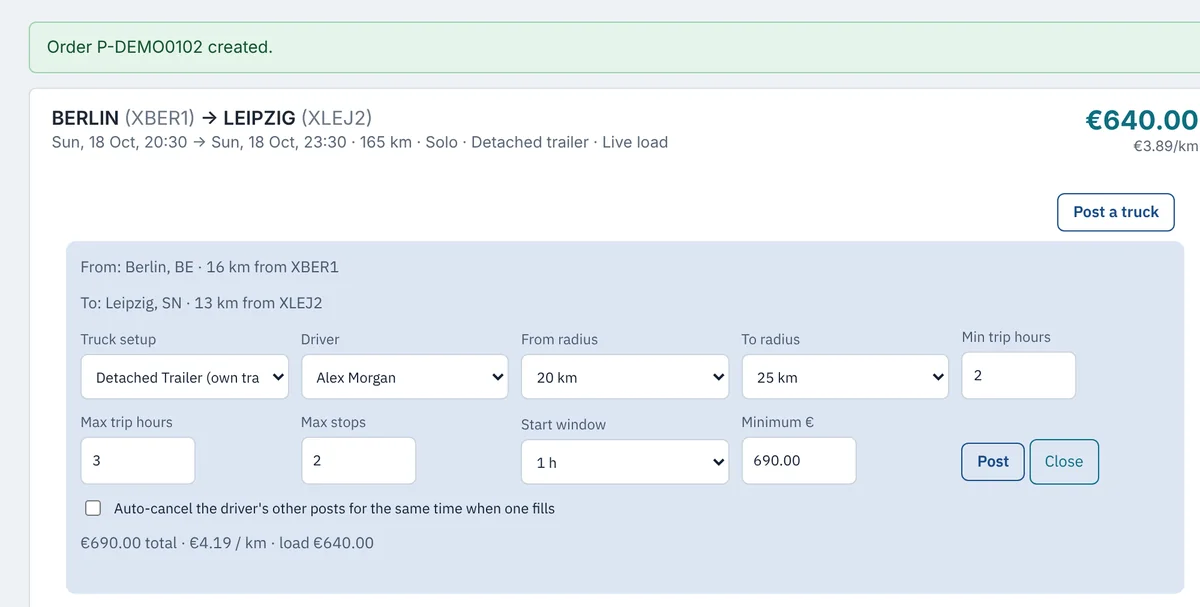Open the Start window dropdown

pos(625,462)
